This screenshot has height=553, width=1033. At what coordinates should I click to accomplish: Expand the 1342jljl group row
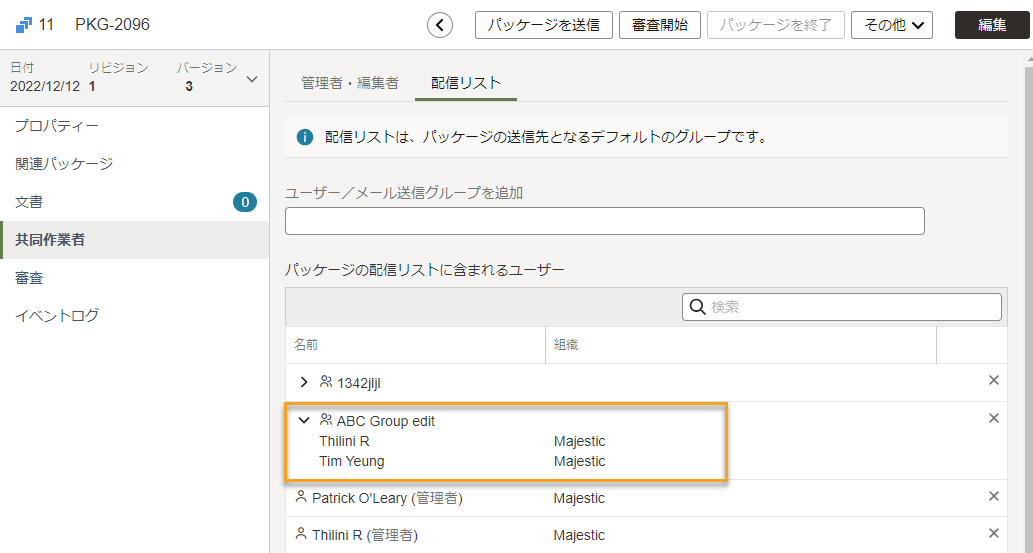click(304, 382)
